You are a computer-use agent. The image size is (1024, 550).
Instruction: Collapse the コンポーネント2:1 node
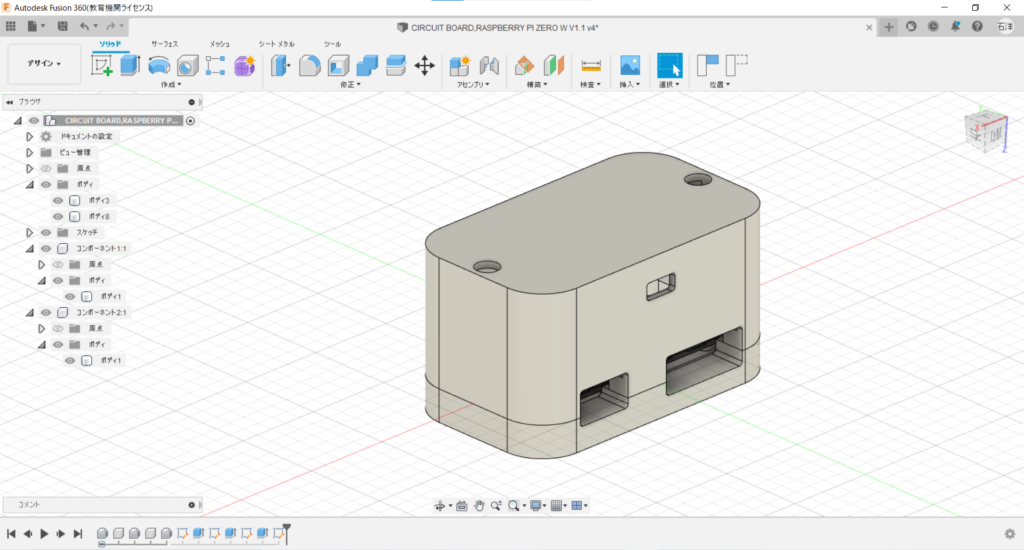pyautogui.click(x=29, y=312)
